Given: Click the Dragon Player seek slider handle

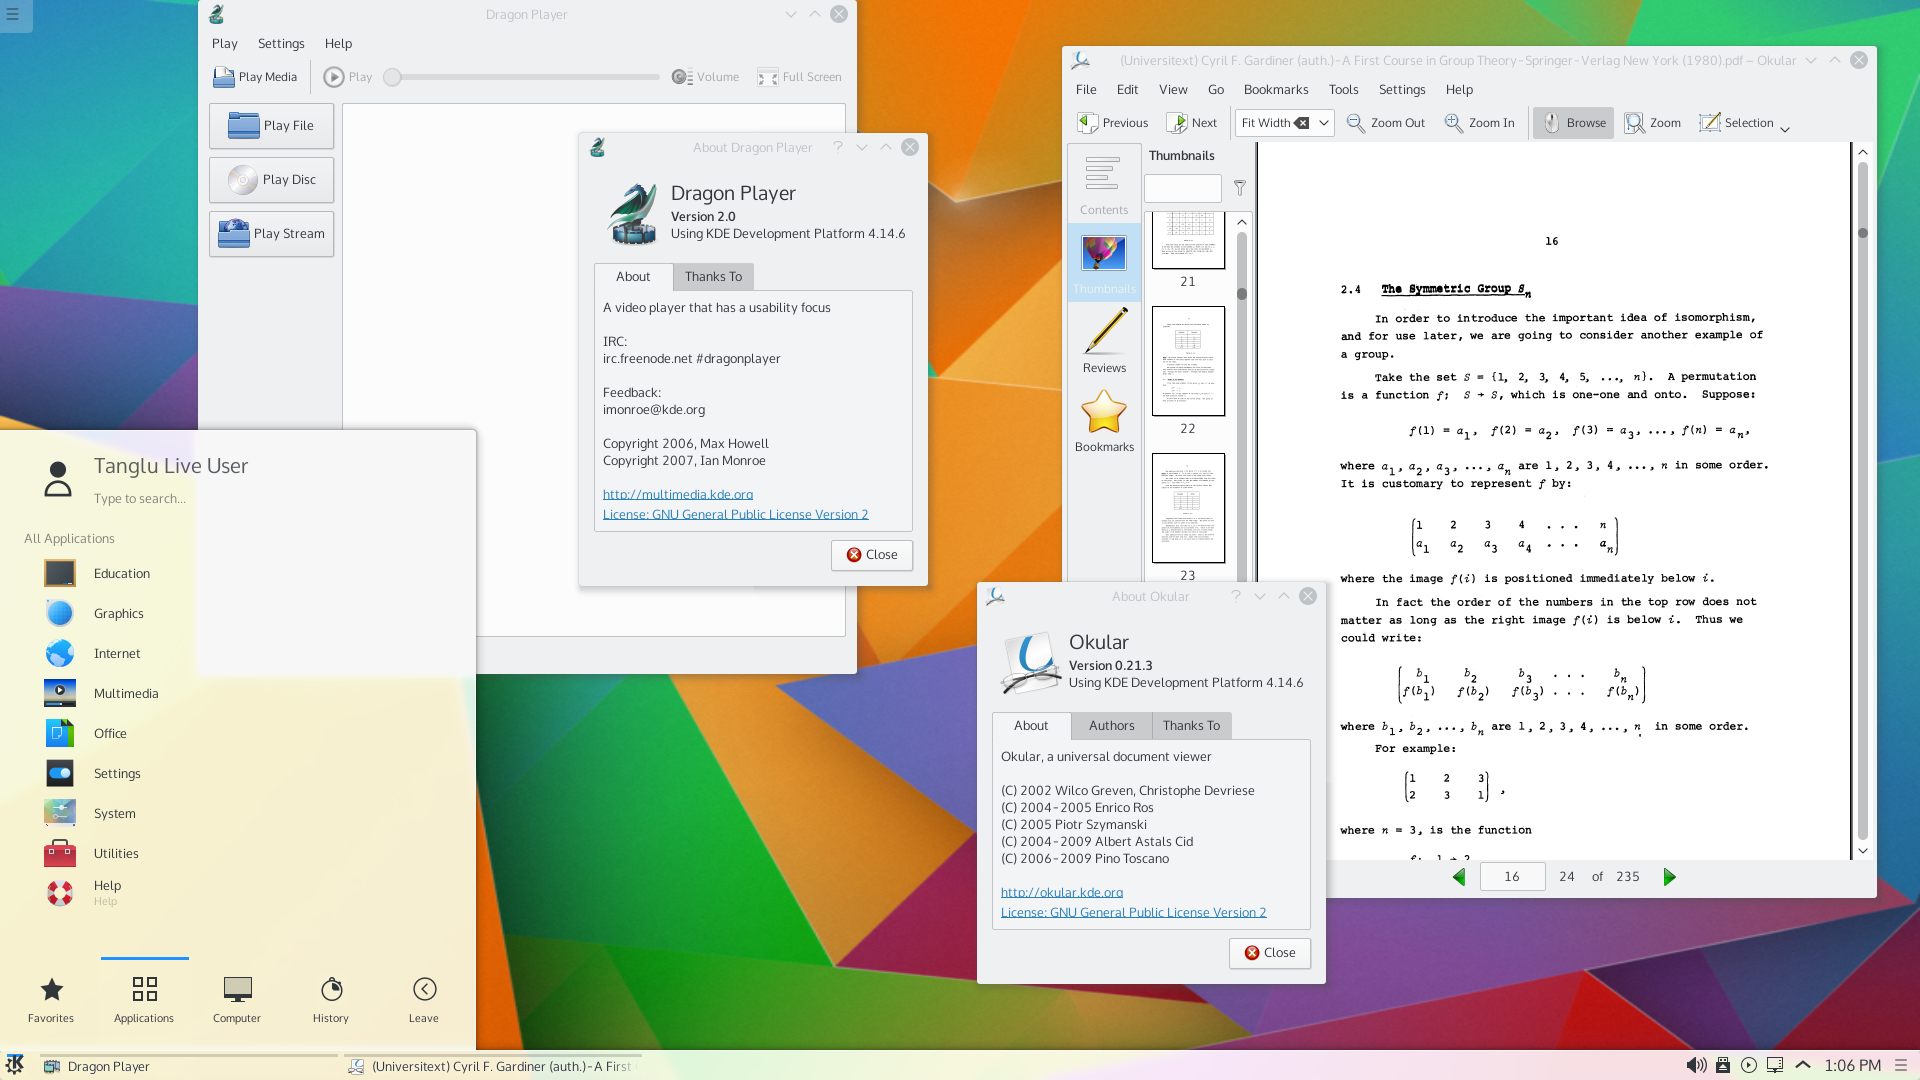Looking at the screenshot, I should coord(393,77).
